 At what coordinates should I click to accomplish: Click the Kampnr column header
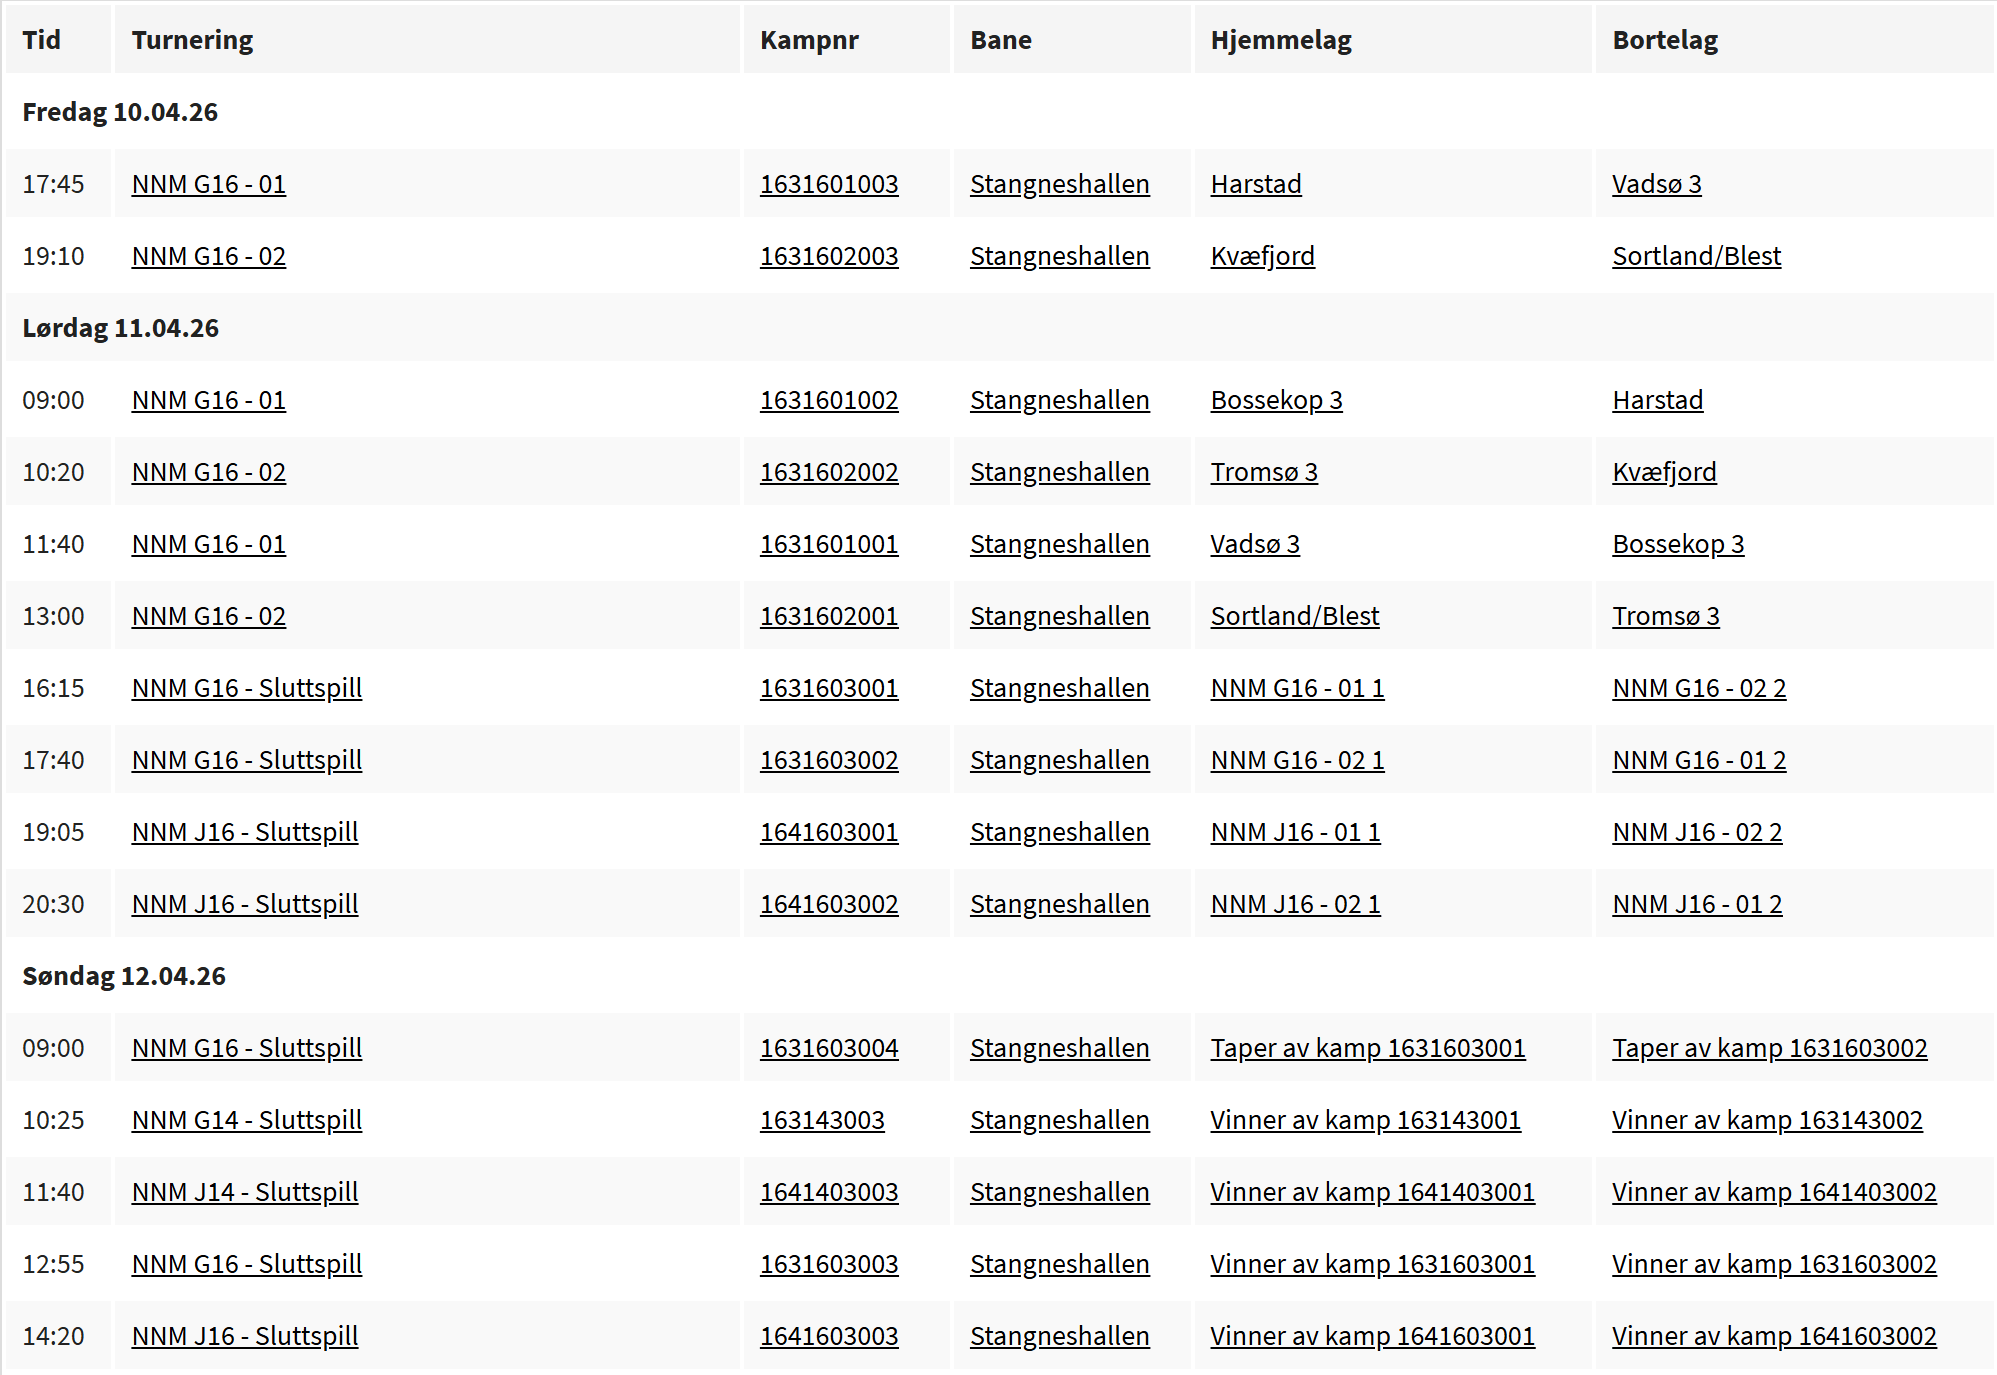coord(808,40)
